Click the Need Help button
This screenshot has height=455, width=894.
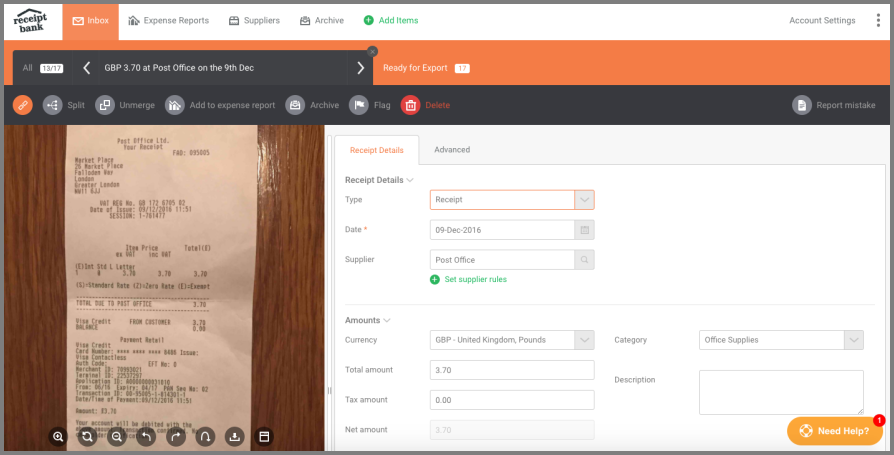[x=835, y=431]
